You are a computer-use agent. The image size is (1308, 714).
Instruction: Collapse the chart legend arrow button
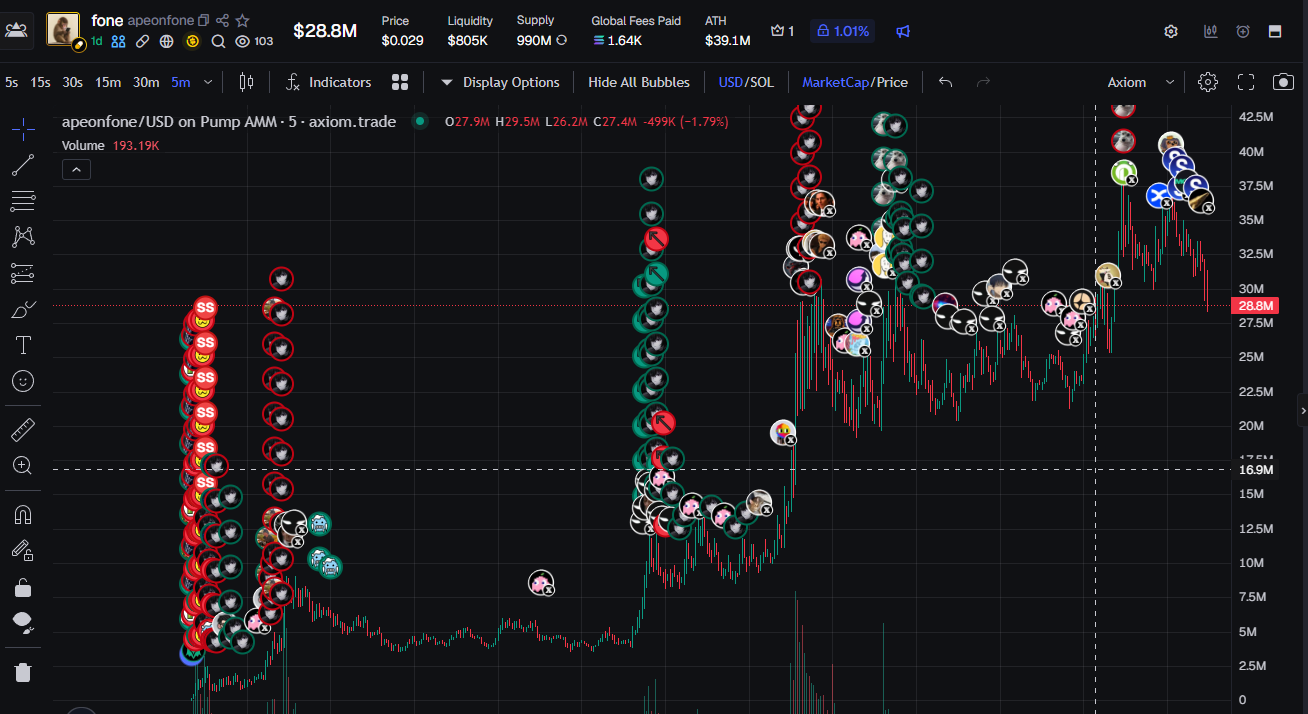coord(76,170)
